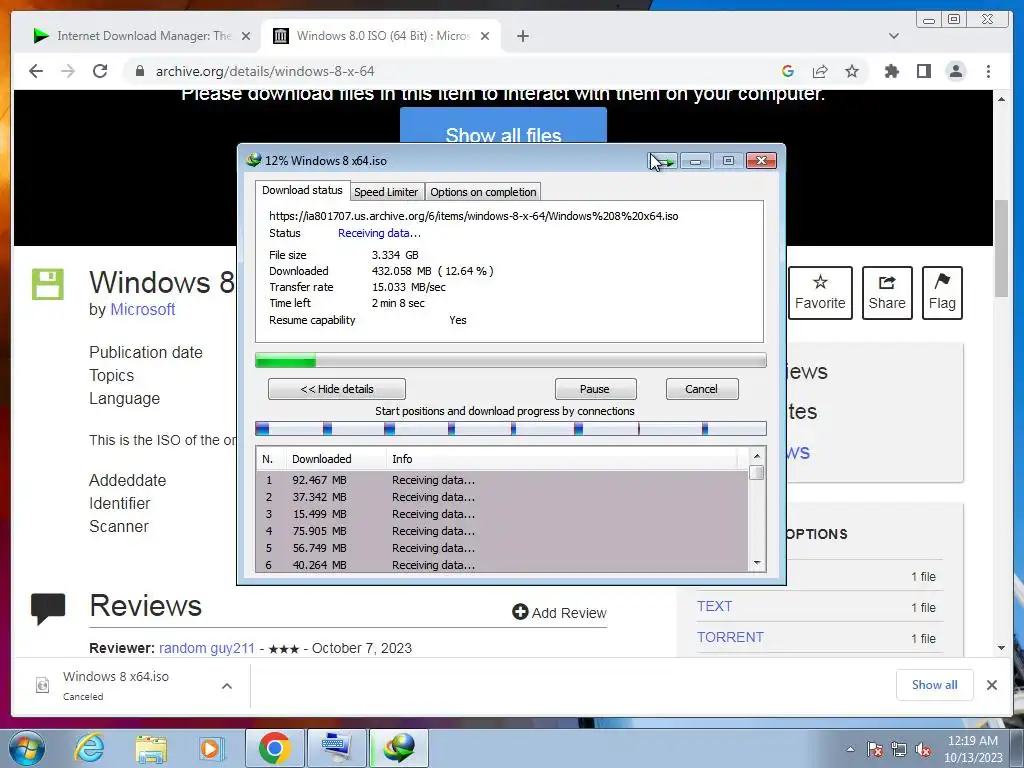
Task: Open Chrome's three-dot menu
Action: point(988,71)
